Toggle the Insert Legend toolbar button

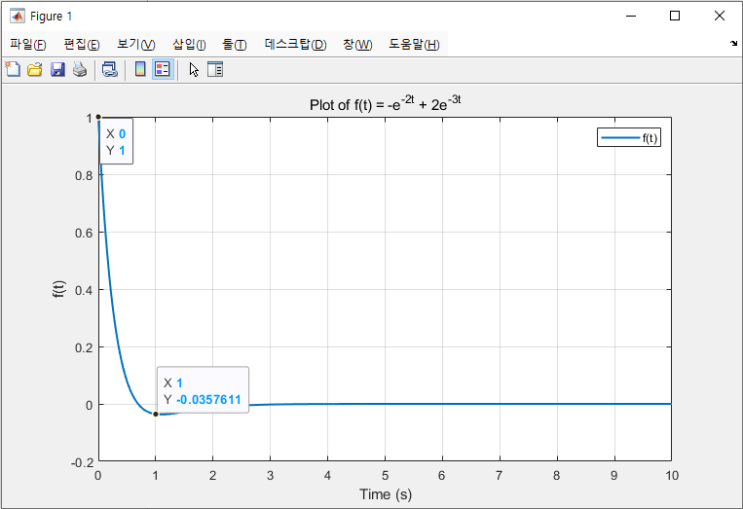pyautogui.click(x=163, y=70)
